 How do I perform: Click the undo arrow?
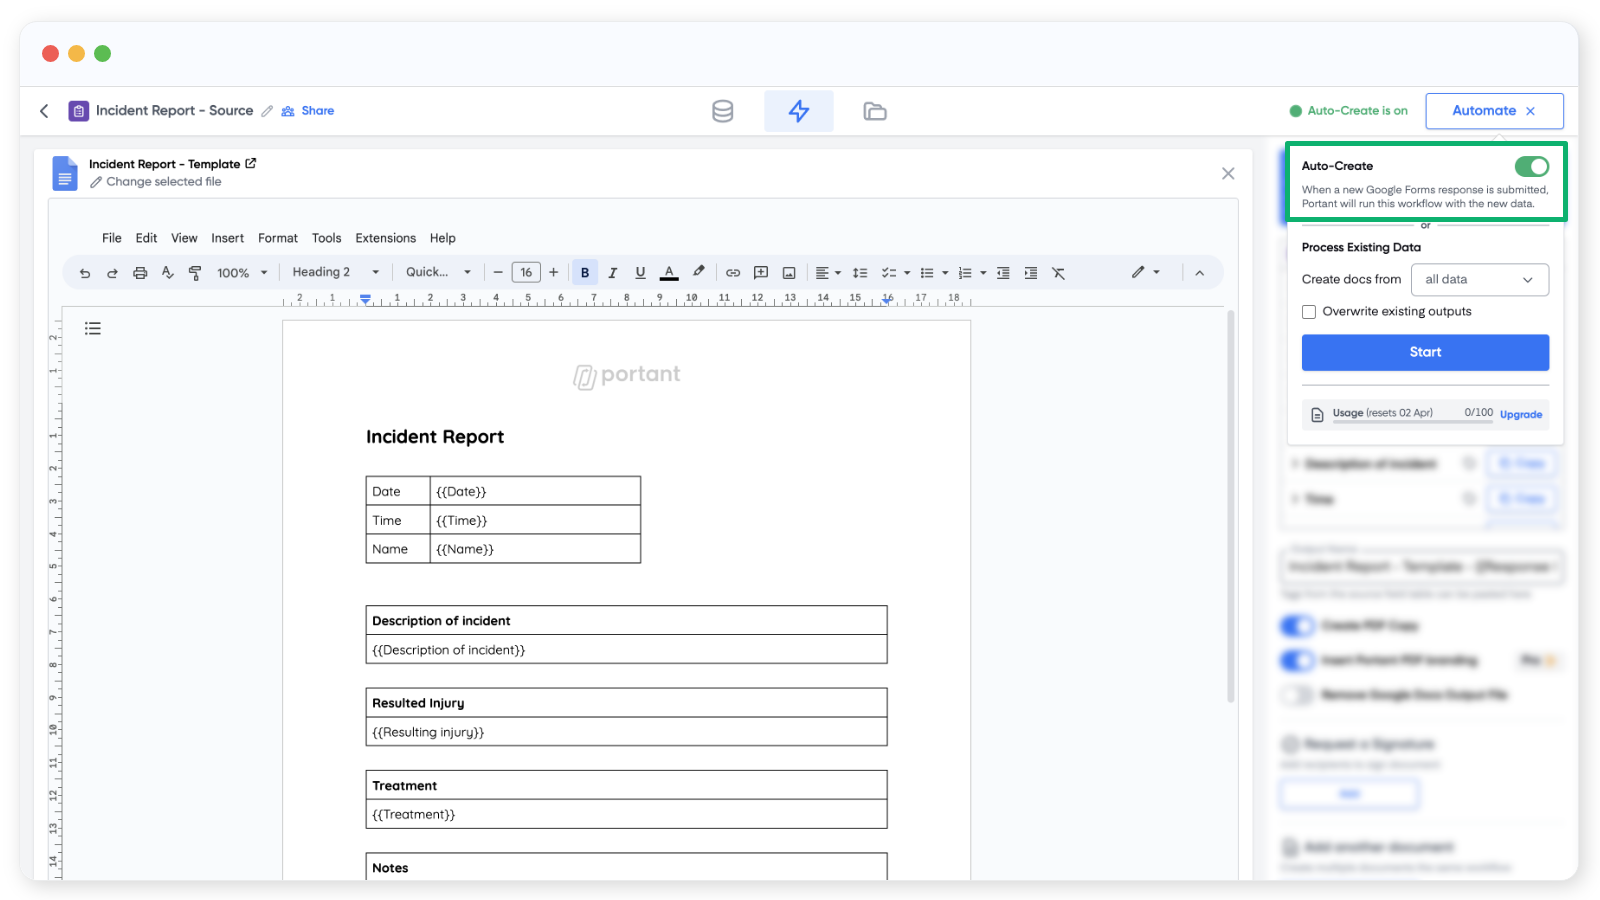click(x=85, y=273)
